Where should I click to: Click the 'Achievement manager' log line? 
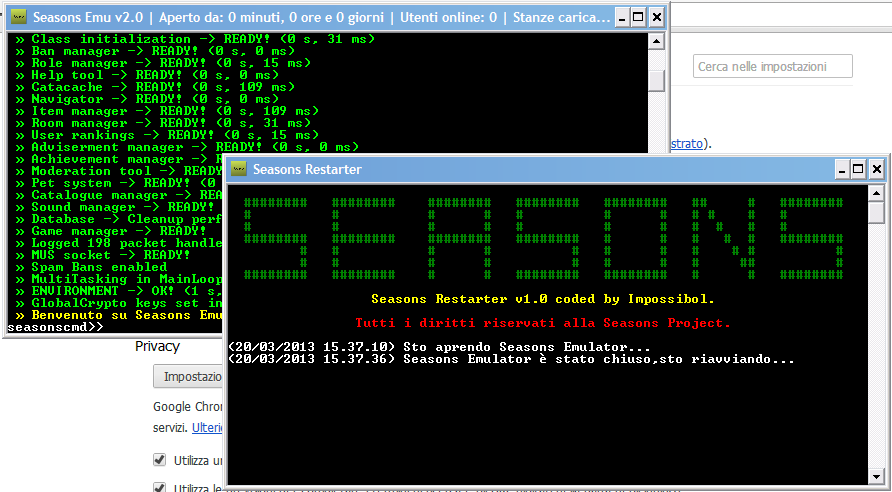119,159
